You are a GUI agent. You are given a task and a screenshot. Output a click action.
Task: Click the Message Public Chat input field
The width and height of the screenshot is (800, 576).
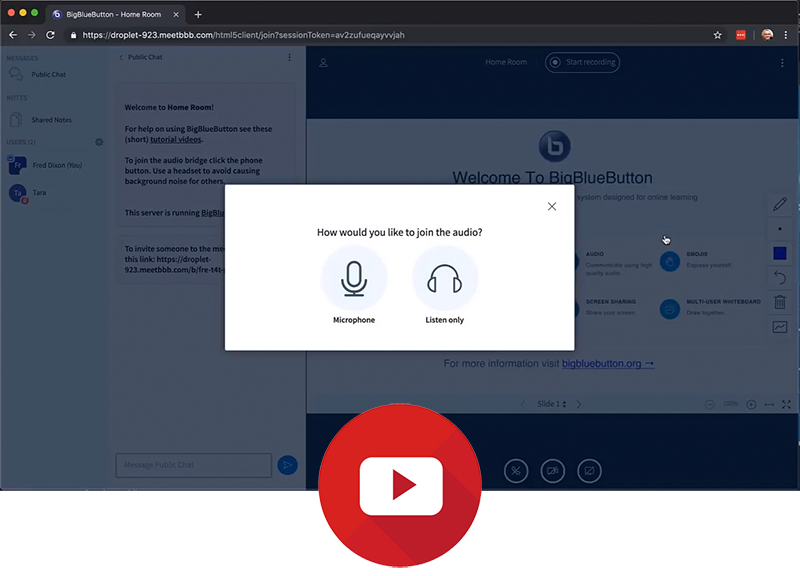(193, 465)
